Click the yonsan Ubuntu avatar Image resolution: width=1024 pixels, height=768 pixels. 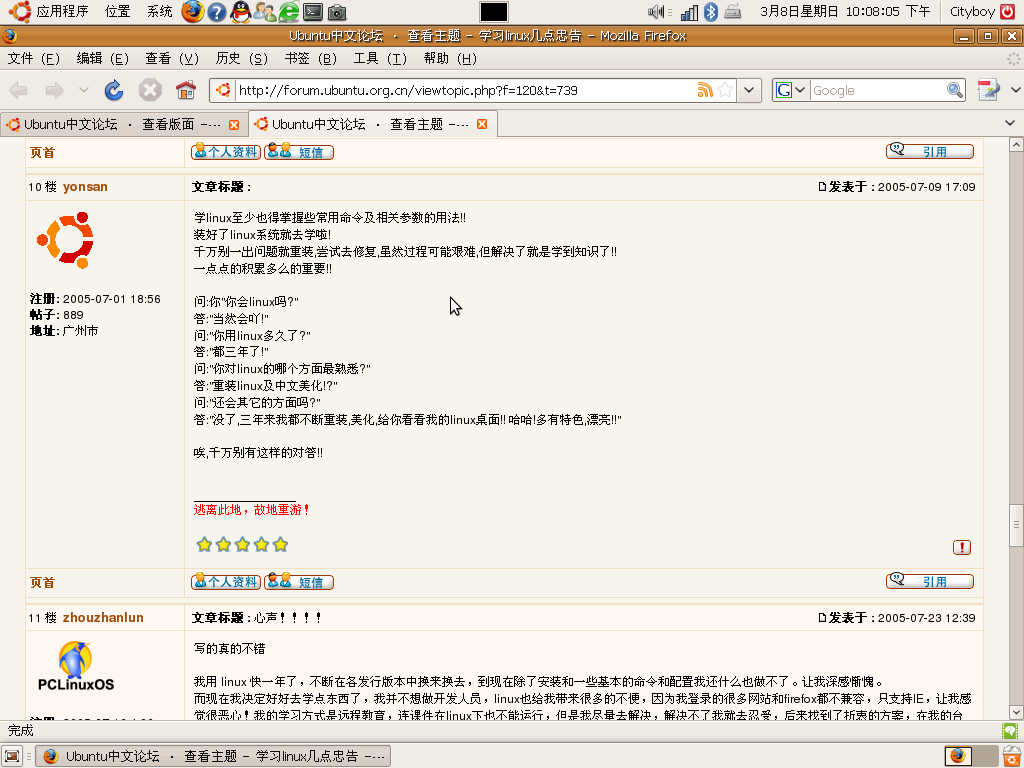(65, 240)
